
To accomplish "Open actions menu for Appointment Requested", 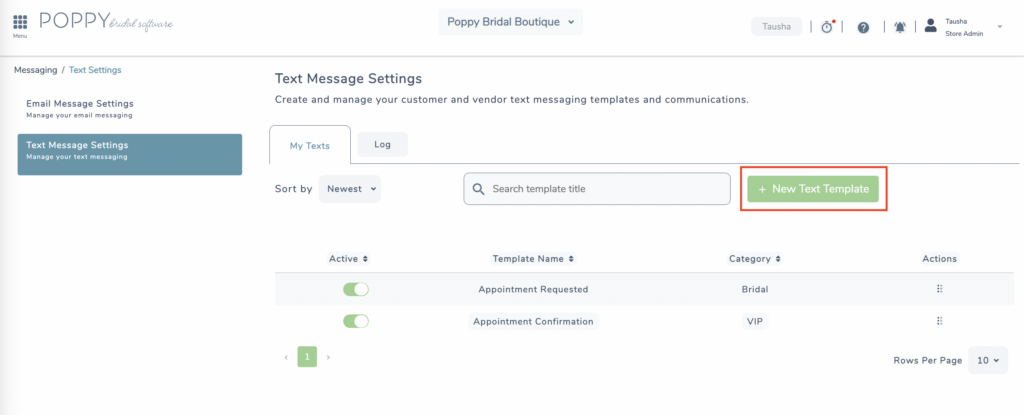I will click(940, 289).
